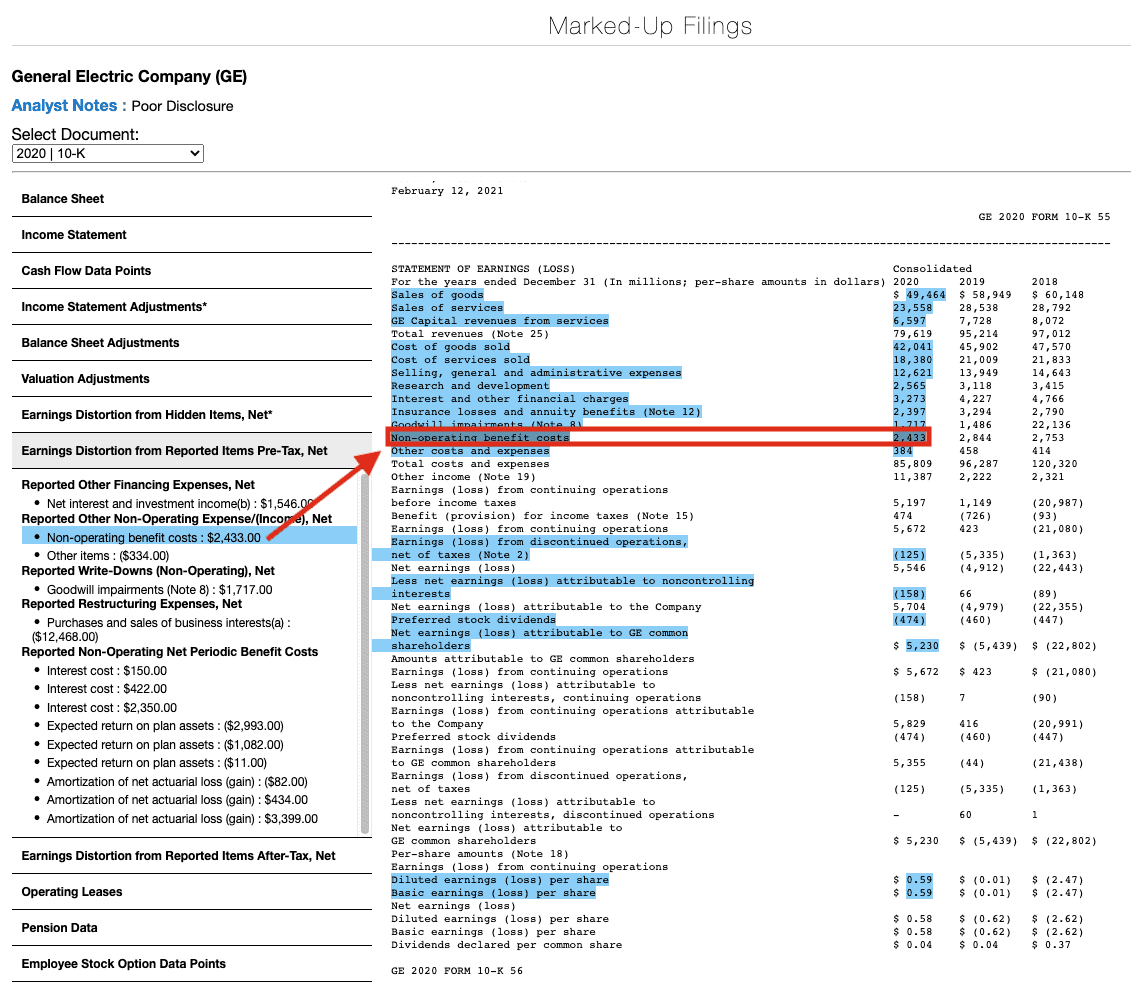Click highlighted Cost of goods sold line
Screen dimensions: 1131x987
(451, 347)
